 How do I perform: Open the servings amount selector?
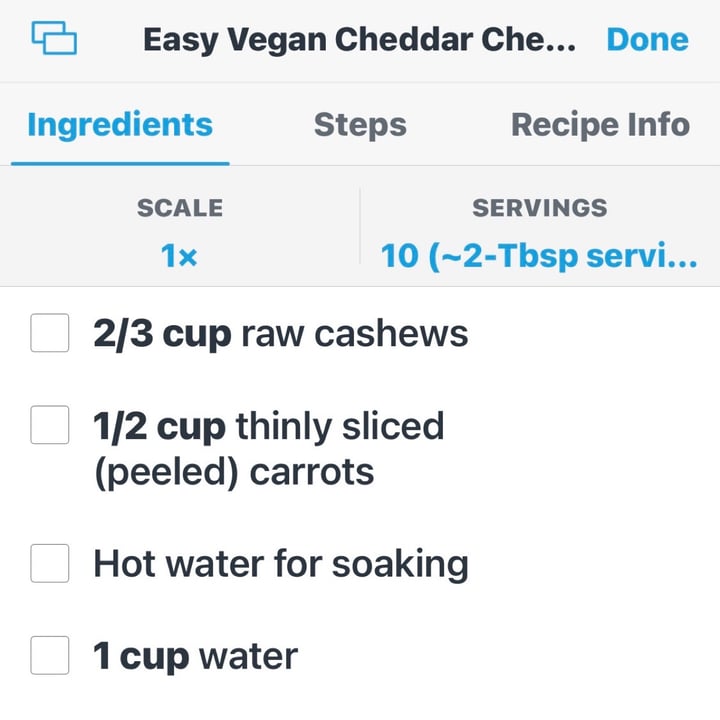click(x=539, y=256)
